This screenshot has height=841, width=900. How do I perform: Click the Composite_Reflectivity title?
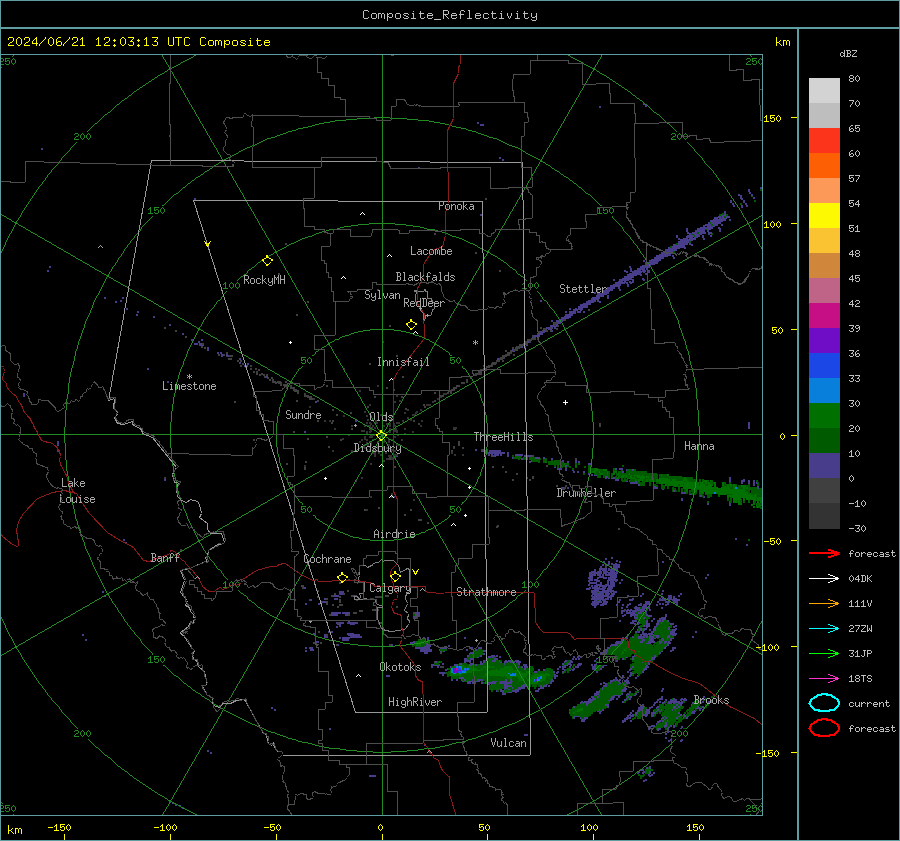pos(450,15)
